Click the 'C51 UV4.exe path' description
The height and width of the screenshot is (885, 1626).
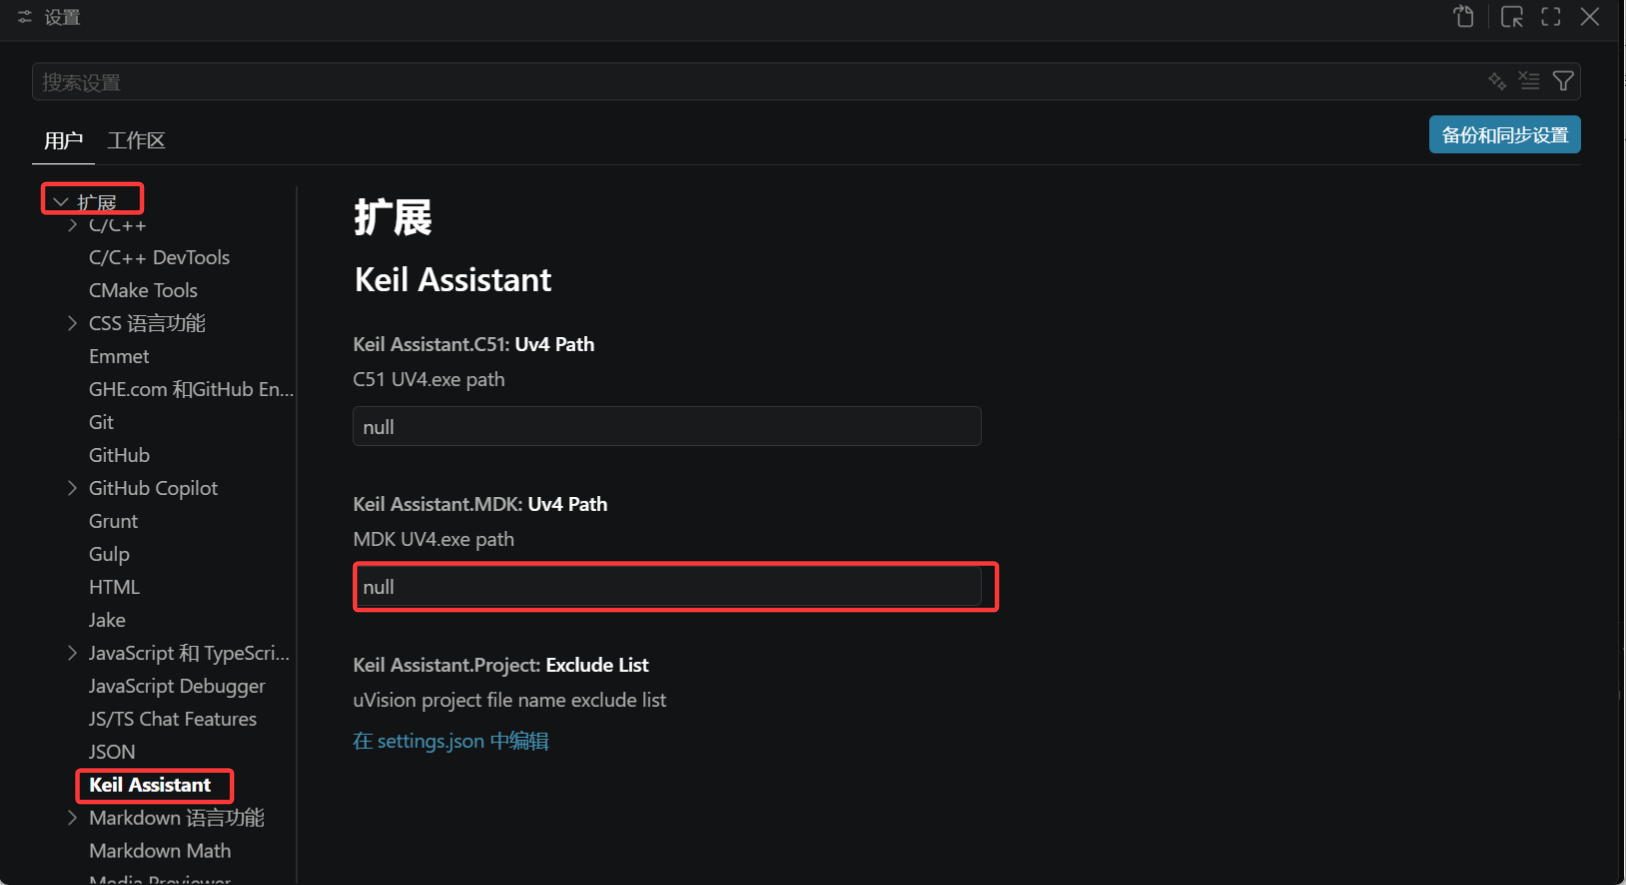(429, 379)
